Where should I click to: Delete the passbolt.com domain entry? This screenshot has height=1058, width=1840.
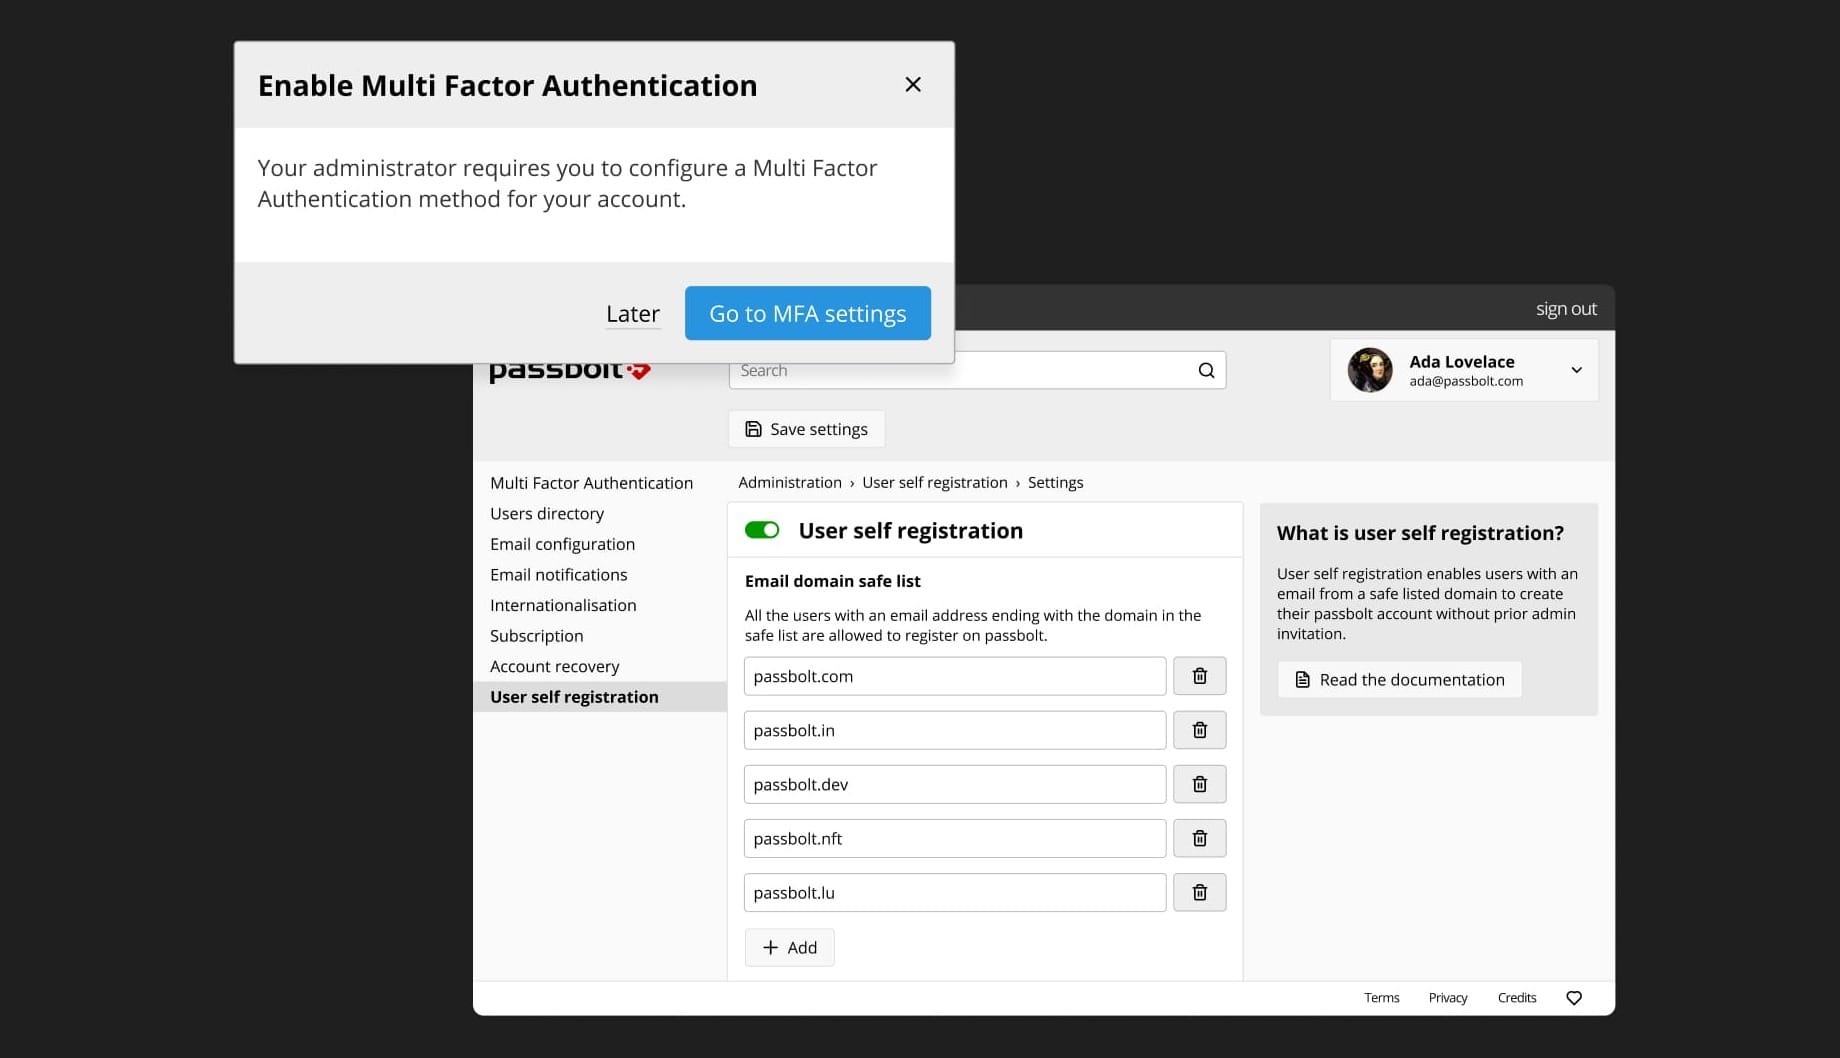point(1199,676)
